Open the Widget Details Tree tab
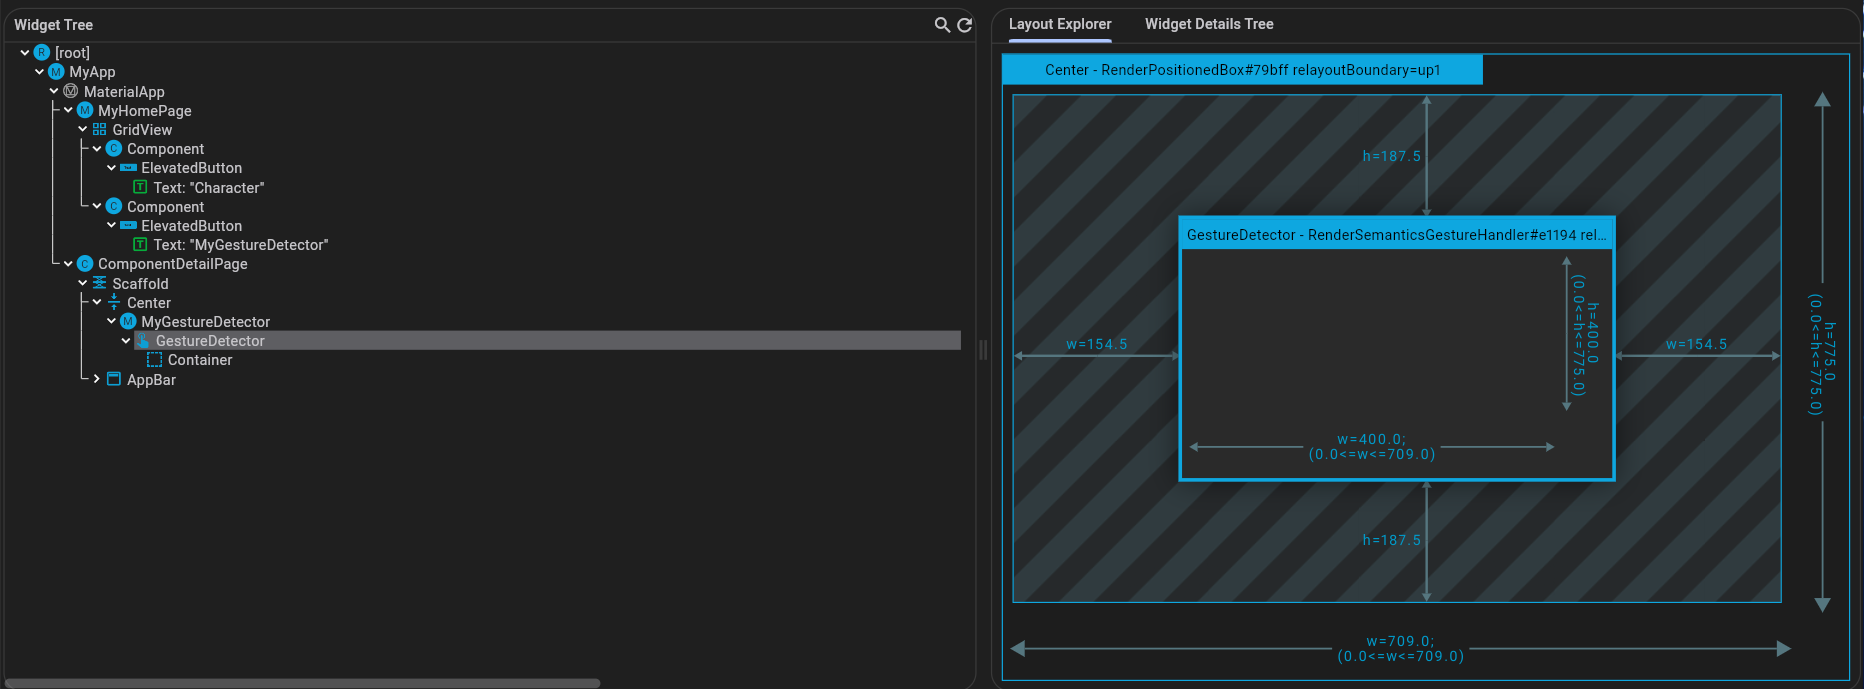1864x689 pixels. coord(1209,24)
